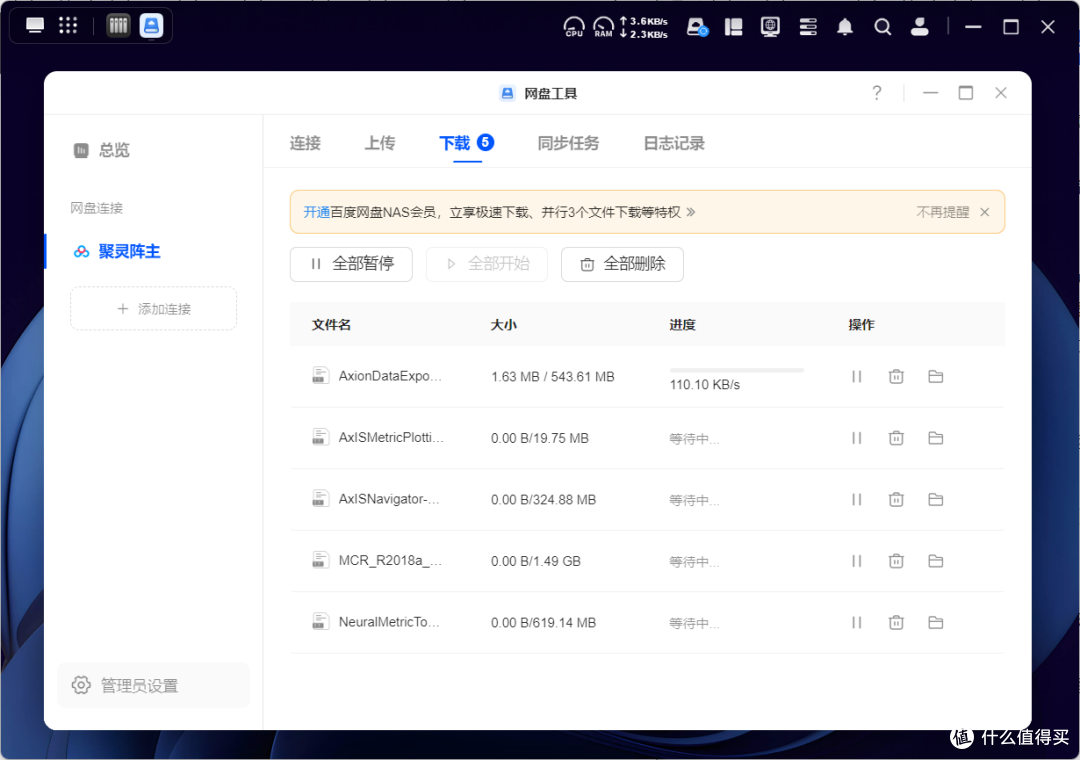
Task: Click the NeuralMetricTo file name
Action: coord(389,622)
